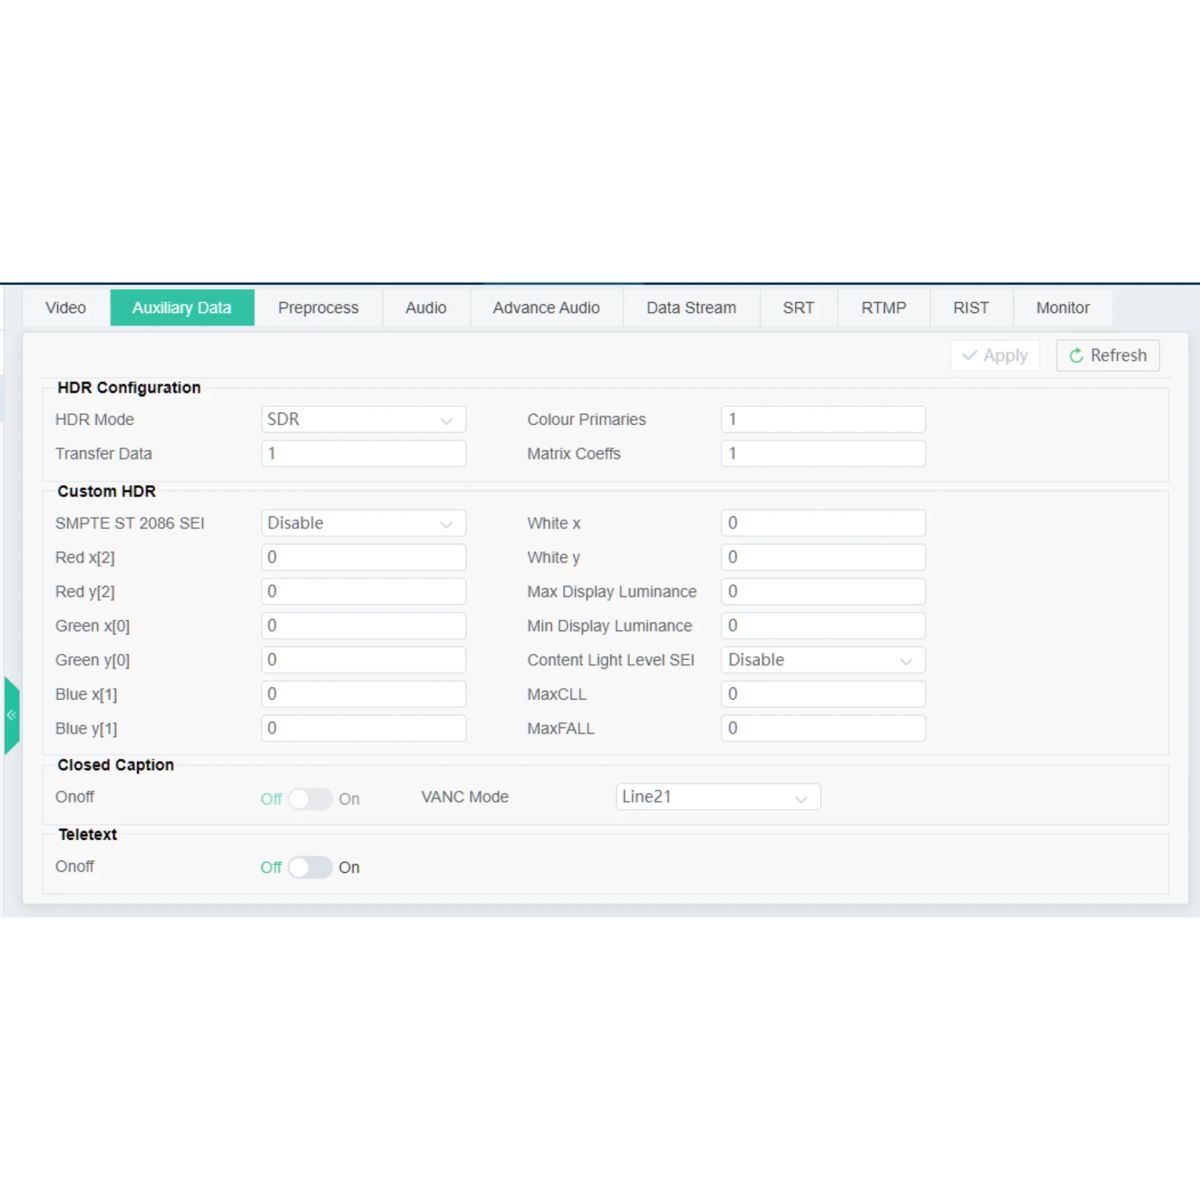Open the Monitor tab

tap(1062, 308)
